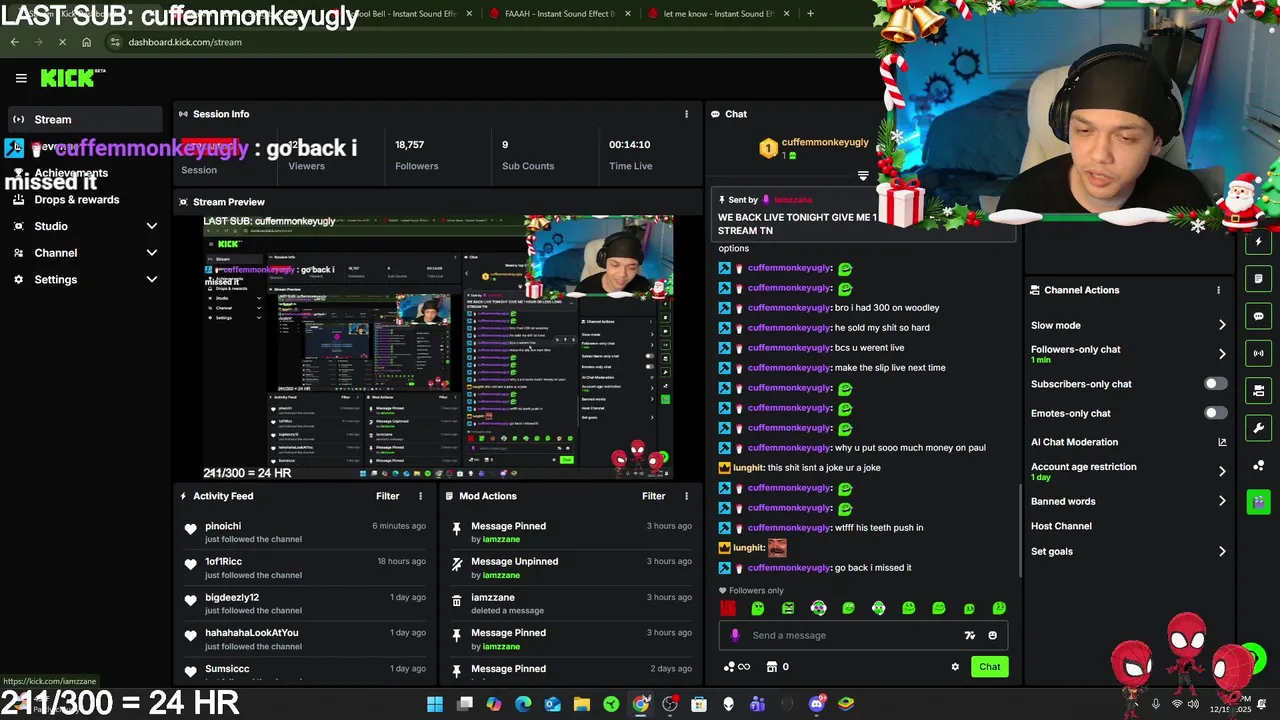
Task: Open AI Chat Moderation
Action: (1074, 442)
